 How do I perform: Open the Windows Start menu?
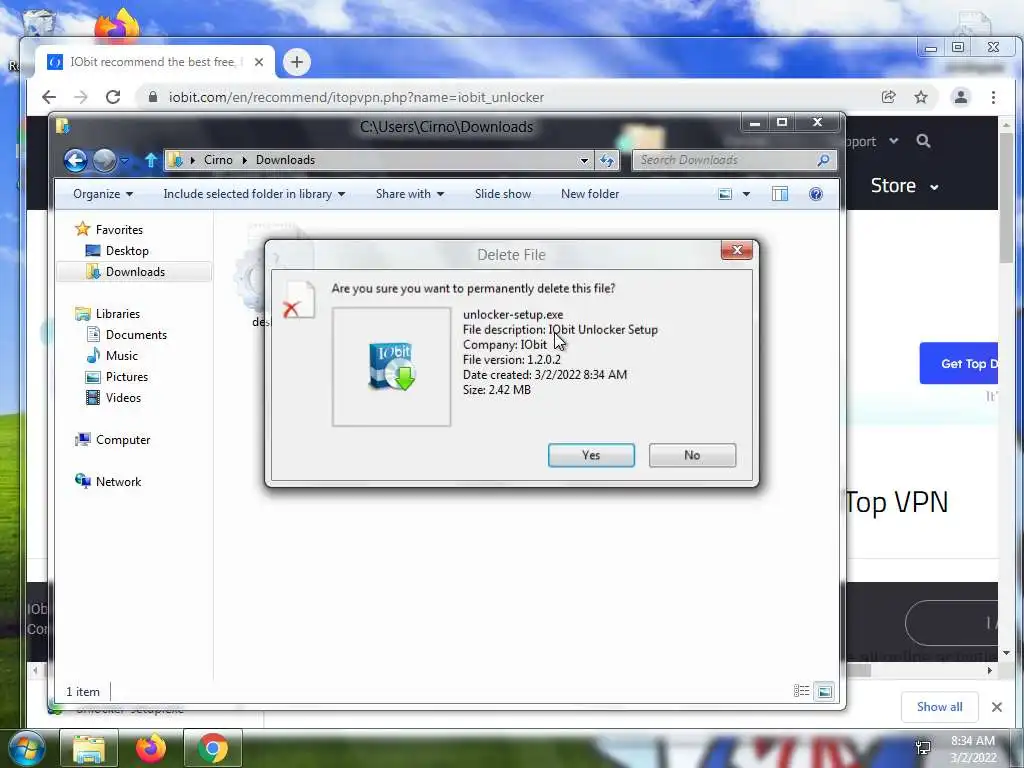point(25,749)
